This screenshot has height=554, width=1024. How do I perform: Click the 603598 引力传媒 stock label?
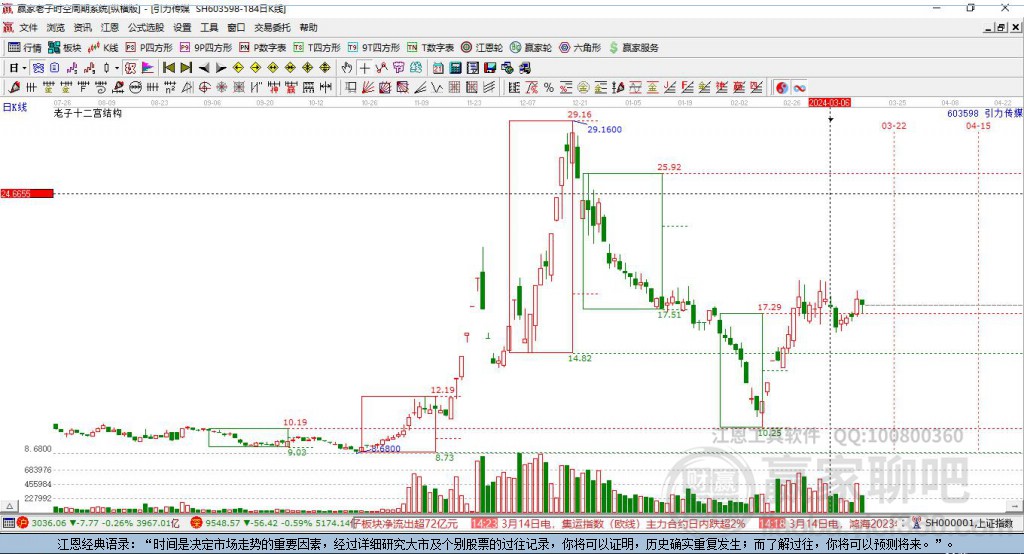coord(985,113)
